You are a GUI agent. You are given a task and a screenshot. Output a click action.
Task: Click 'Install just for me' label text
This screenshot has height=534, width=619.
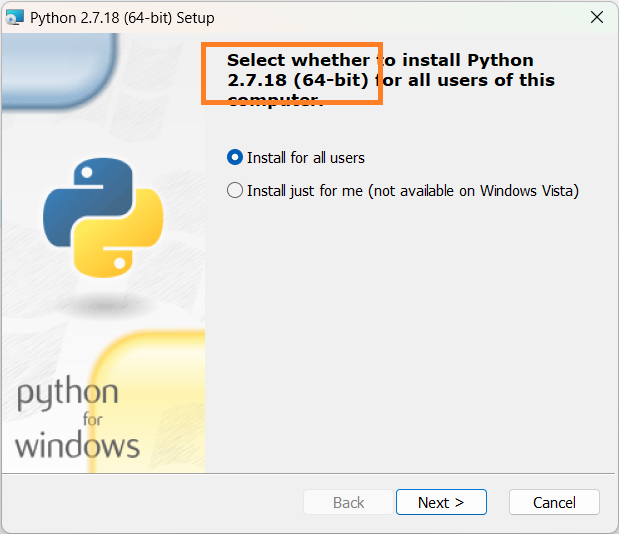(x=413, y=191)
